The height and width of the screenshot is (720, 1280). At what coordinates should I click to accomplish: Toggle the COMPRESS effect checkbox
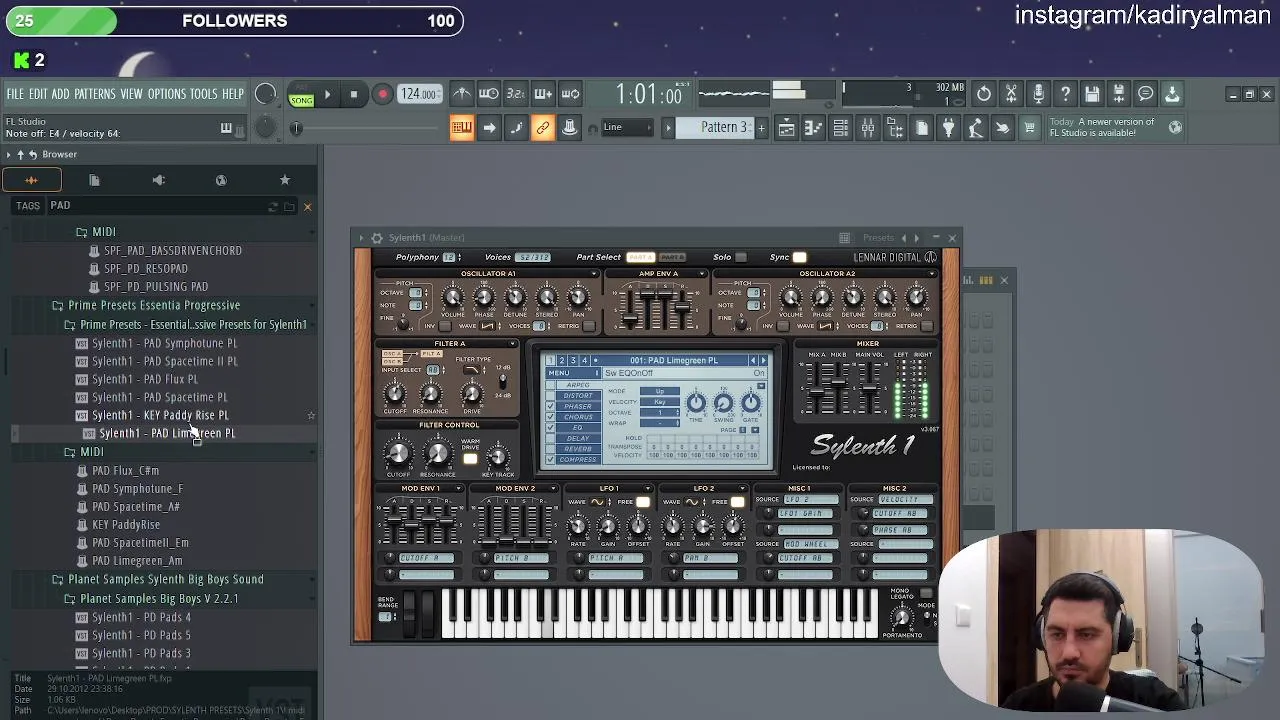(550, 460)
